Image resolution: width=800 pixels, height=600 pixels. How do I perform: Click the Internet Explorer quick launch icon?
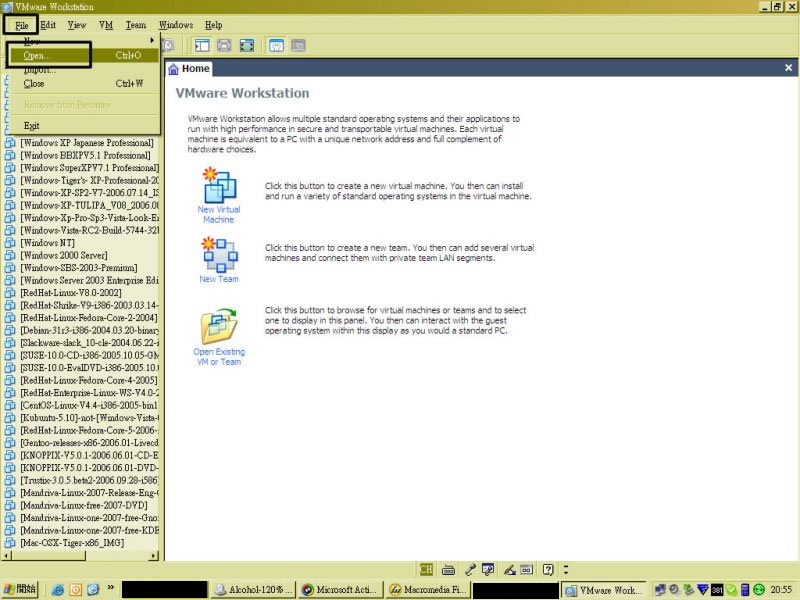58,590
